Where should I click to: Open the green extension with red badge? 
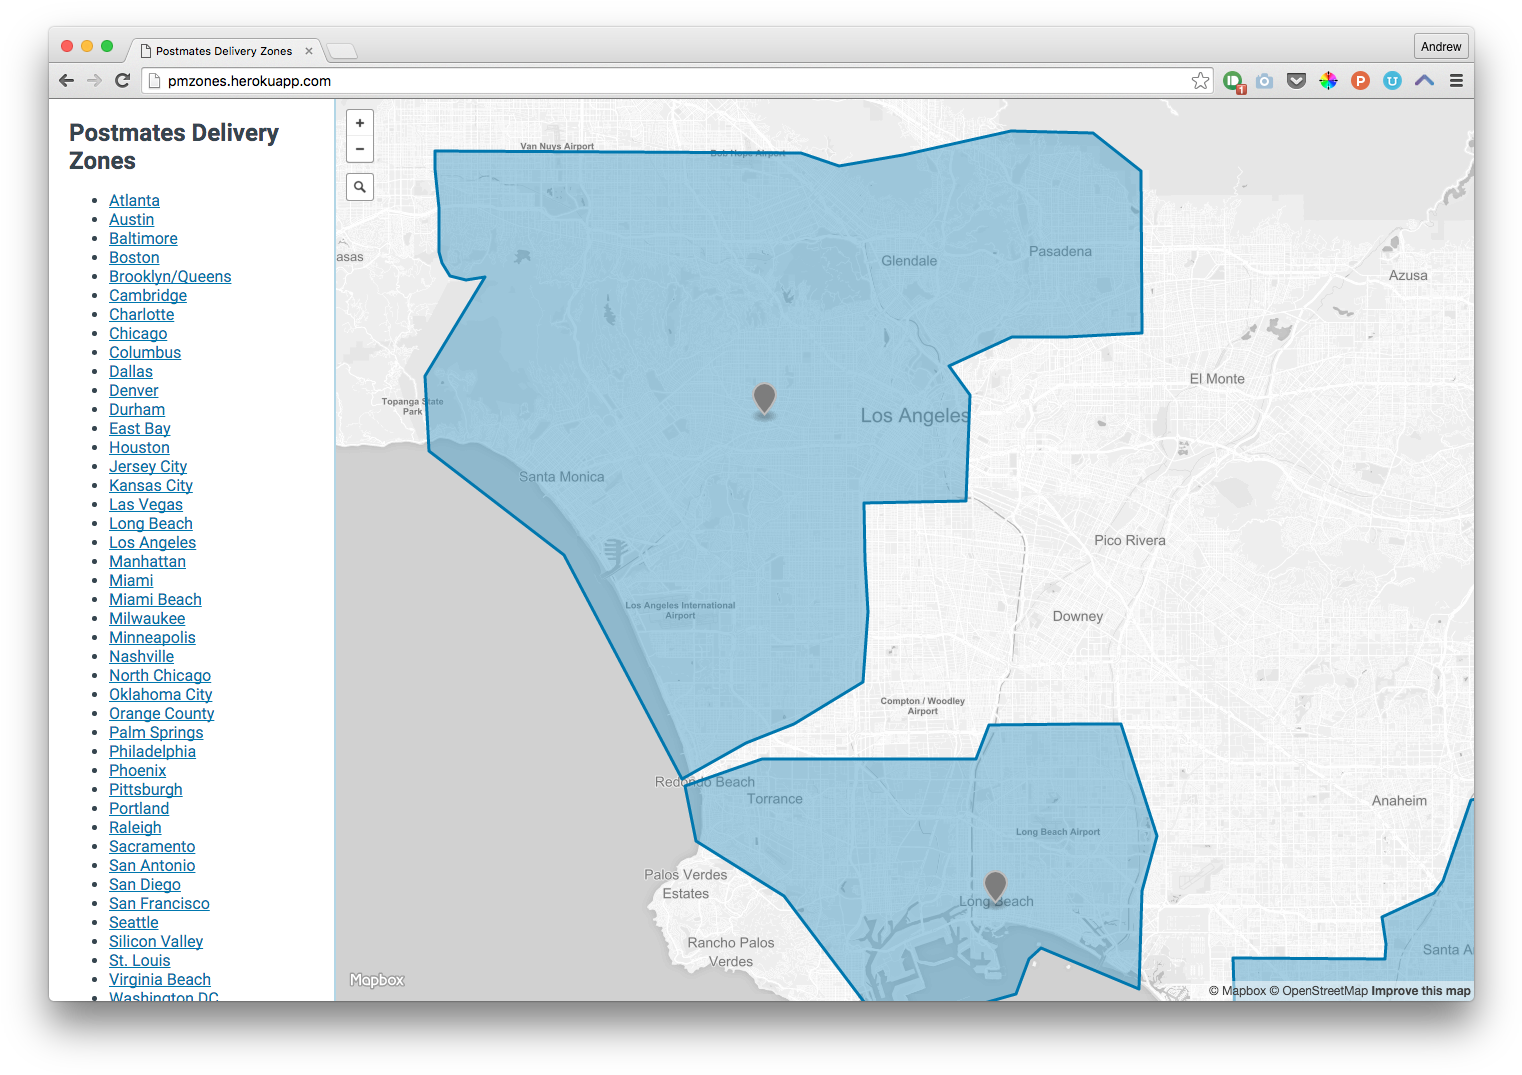pos(1233,82)
